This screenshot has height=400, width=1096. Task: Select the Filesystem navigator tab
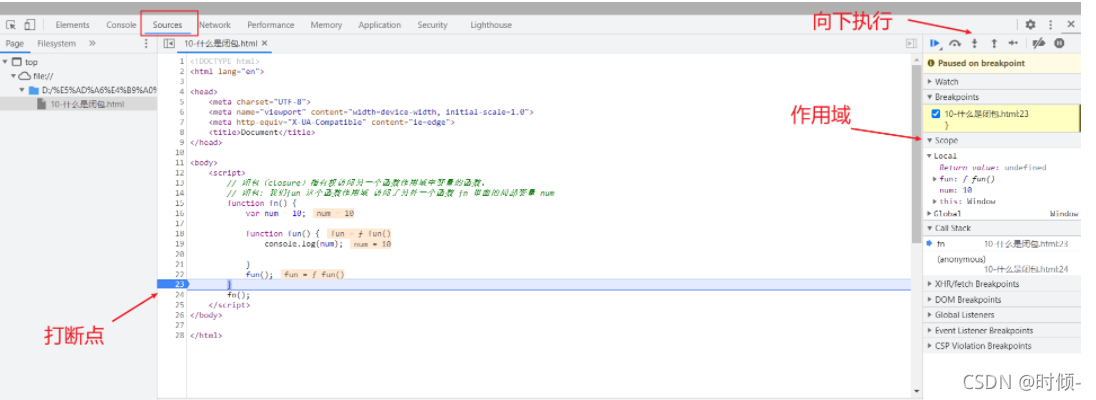(x=57, y=43)
